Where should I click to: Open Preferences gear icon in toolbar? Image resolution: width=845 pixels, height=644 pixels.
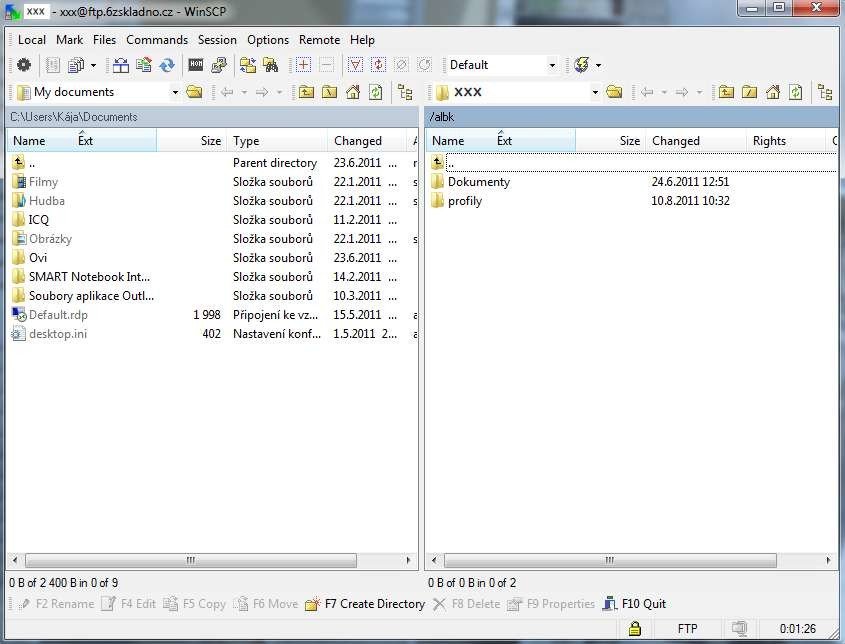pos(24,65)
